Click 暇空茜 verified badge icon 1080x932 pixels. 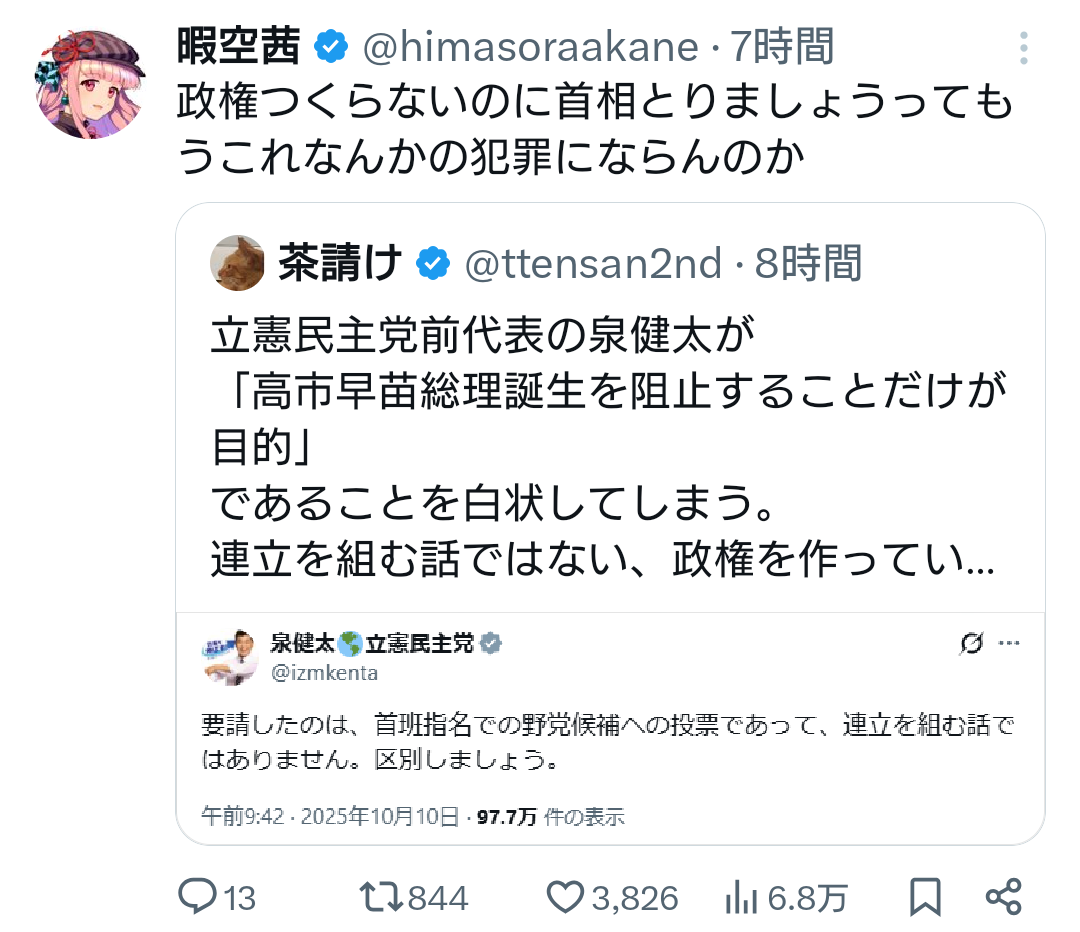coord(331,45)
